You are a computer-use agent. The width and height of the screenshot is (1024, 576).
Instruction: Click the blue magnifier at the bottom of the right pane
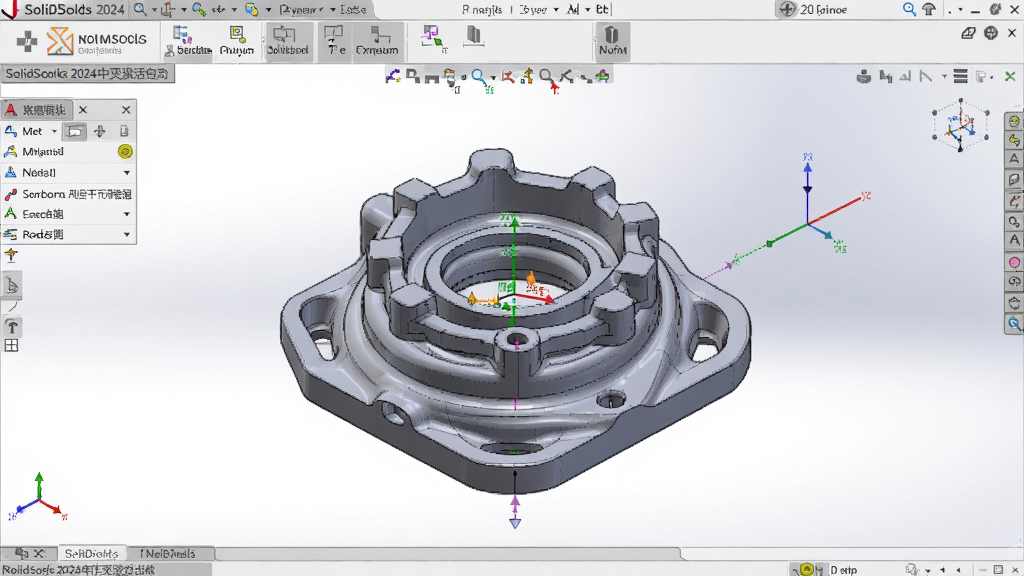tap(1014, 323)
